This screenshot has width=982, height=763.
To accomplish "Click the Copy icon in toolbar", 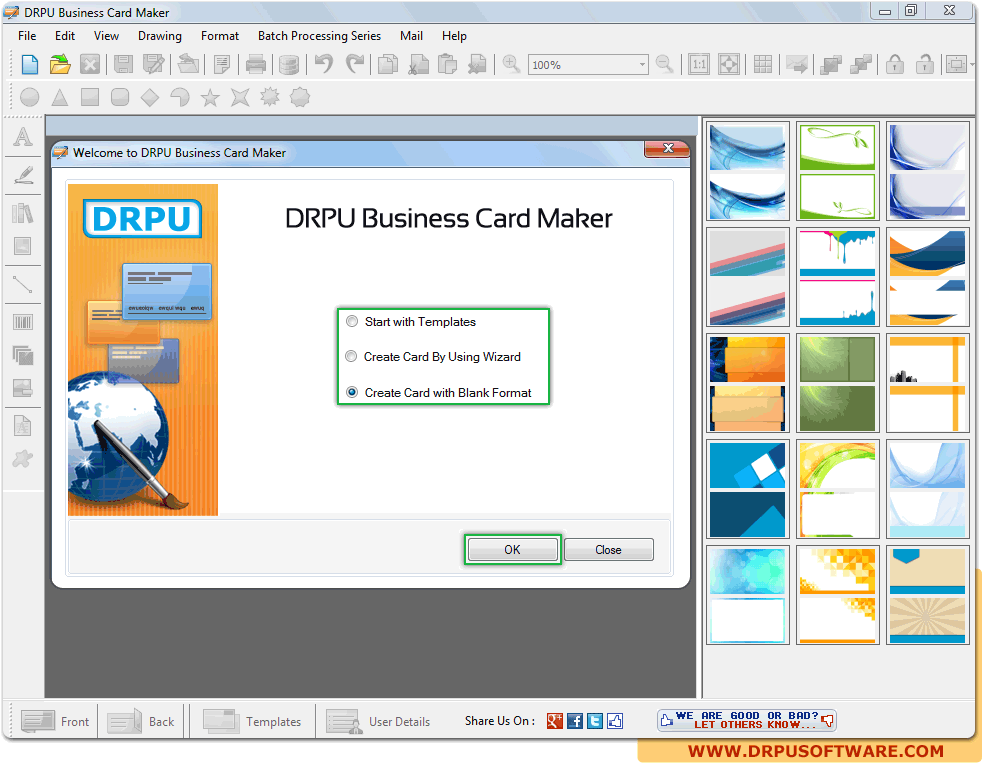I will (388, 65).
